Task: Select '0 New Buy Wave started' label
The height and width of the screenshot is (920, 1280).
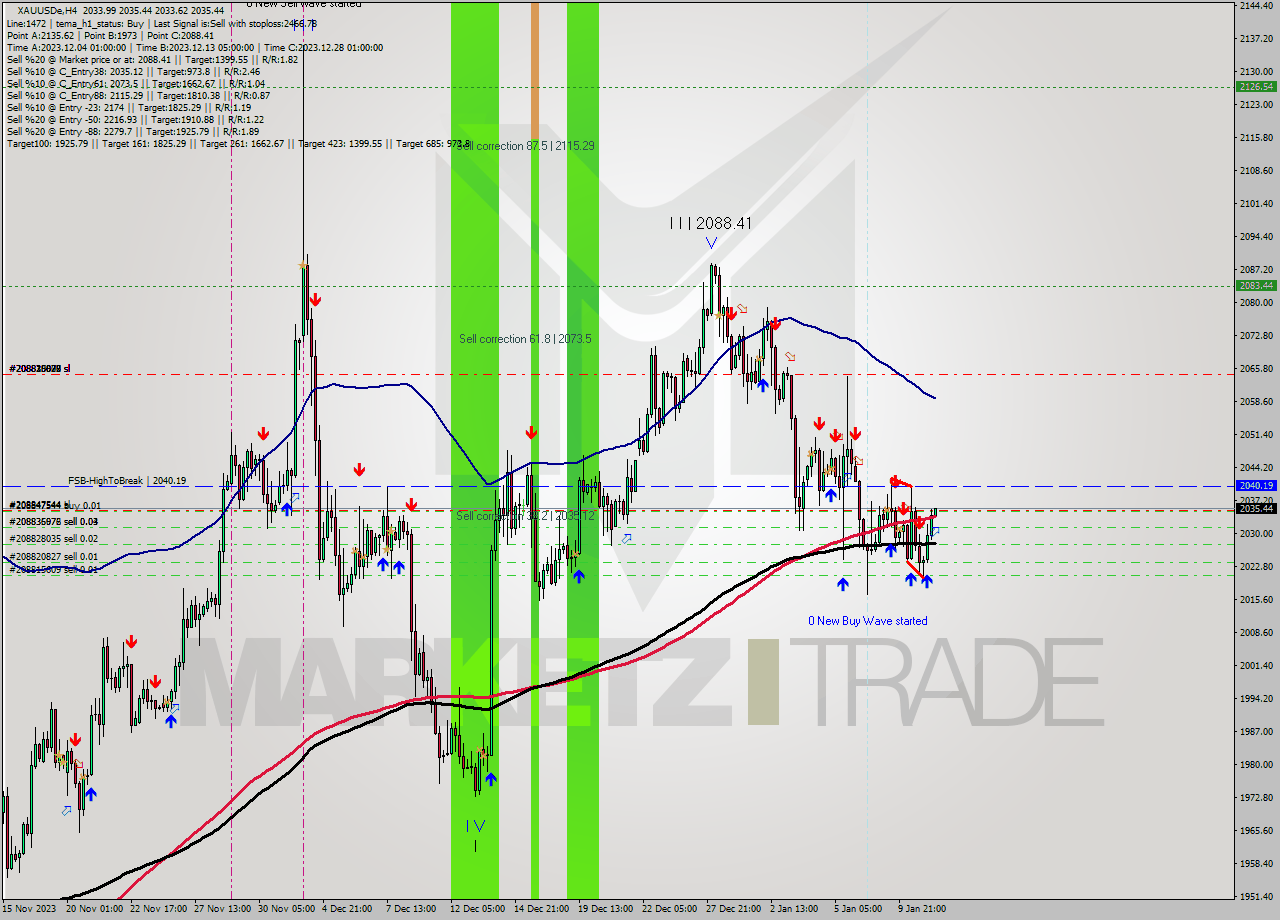Action: (x=868, y=621)
